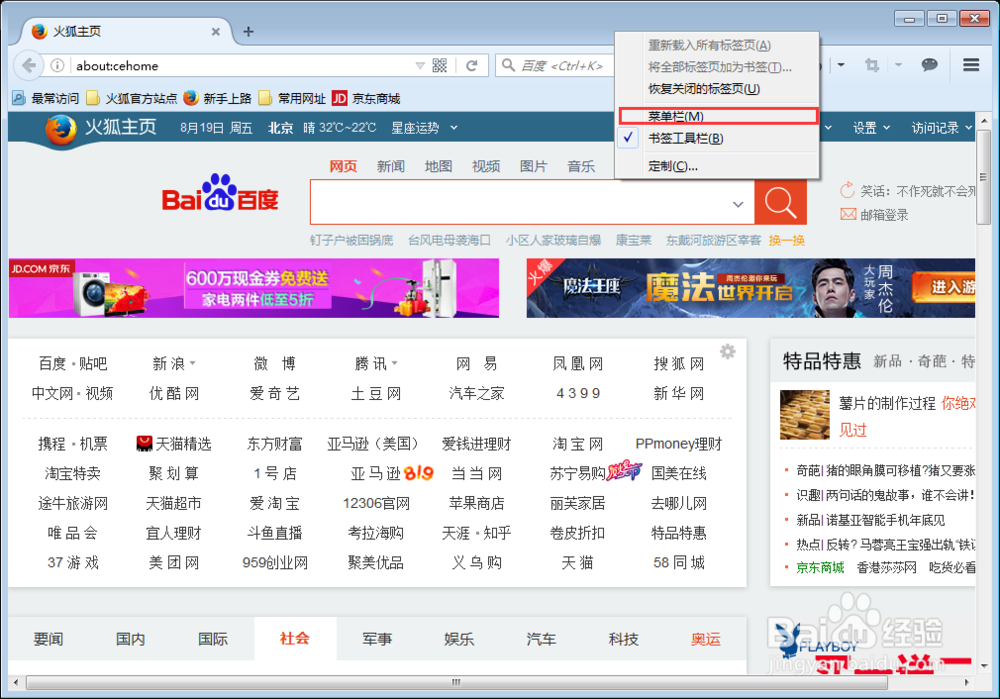Open the hamburger menu icon

click(971, 65)
